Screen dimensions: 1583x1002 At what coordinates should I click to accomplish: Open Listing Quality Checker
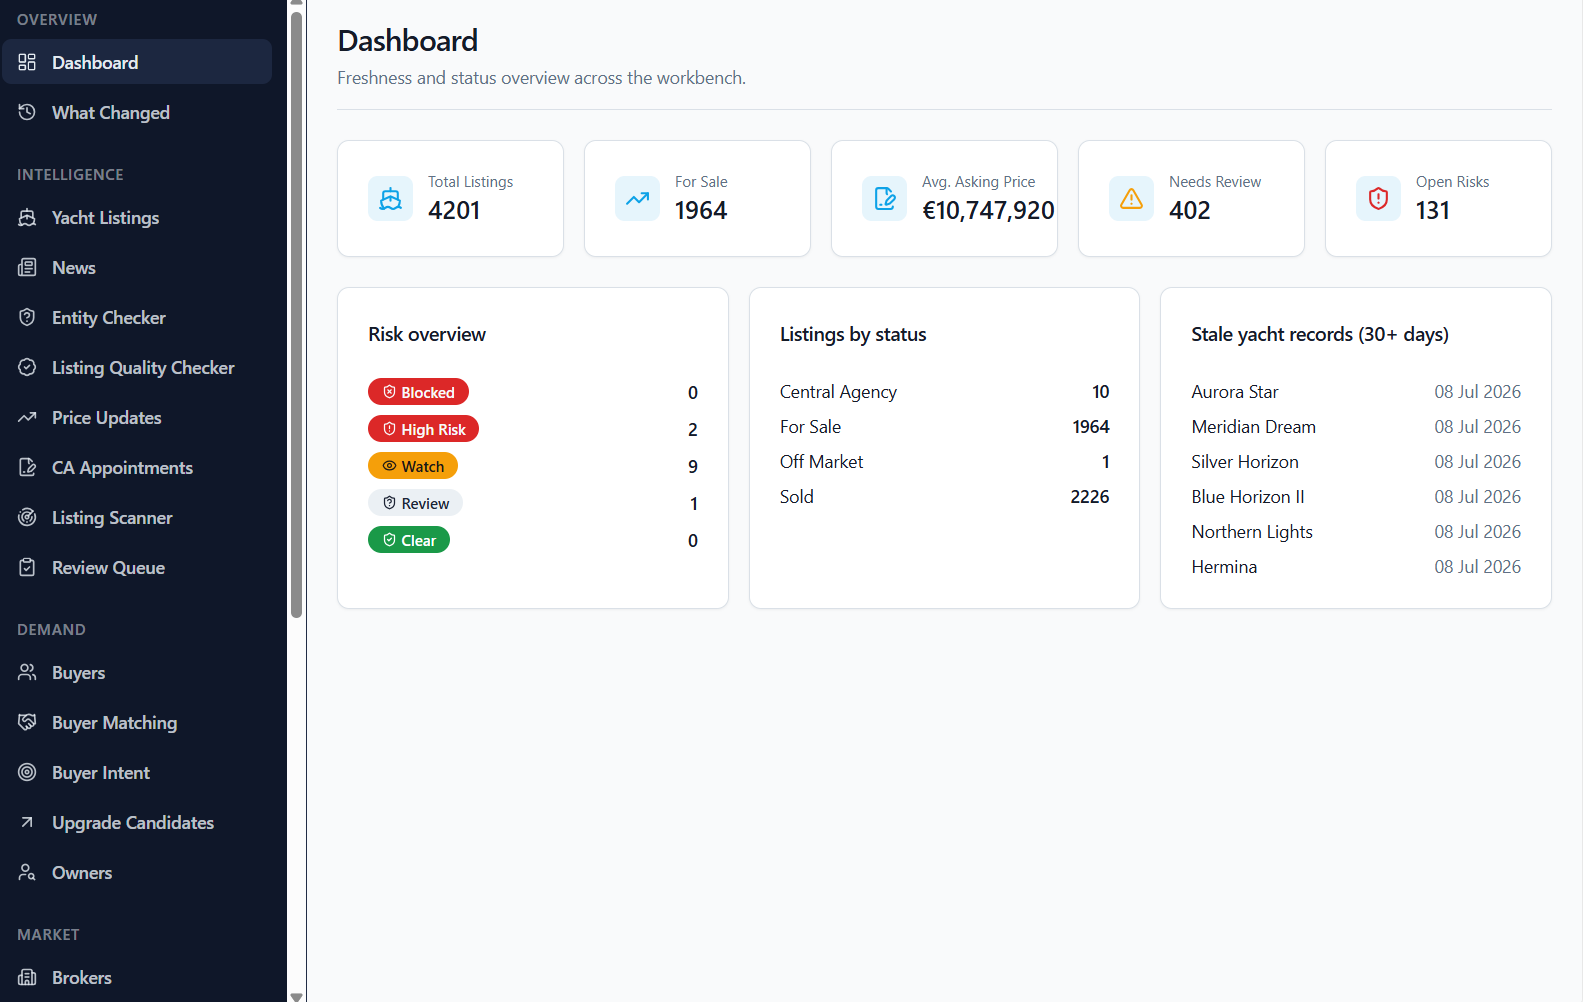(x=137, y=367)
